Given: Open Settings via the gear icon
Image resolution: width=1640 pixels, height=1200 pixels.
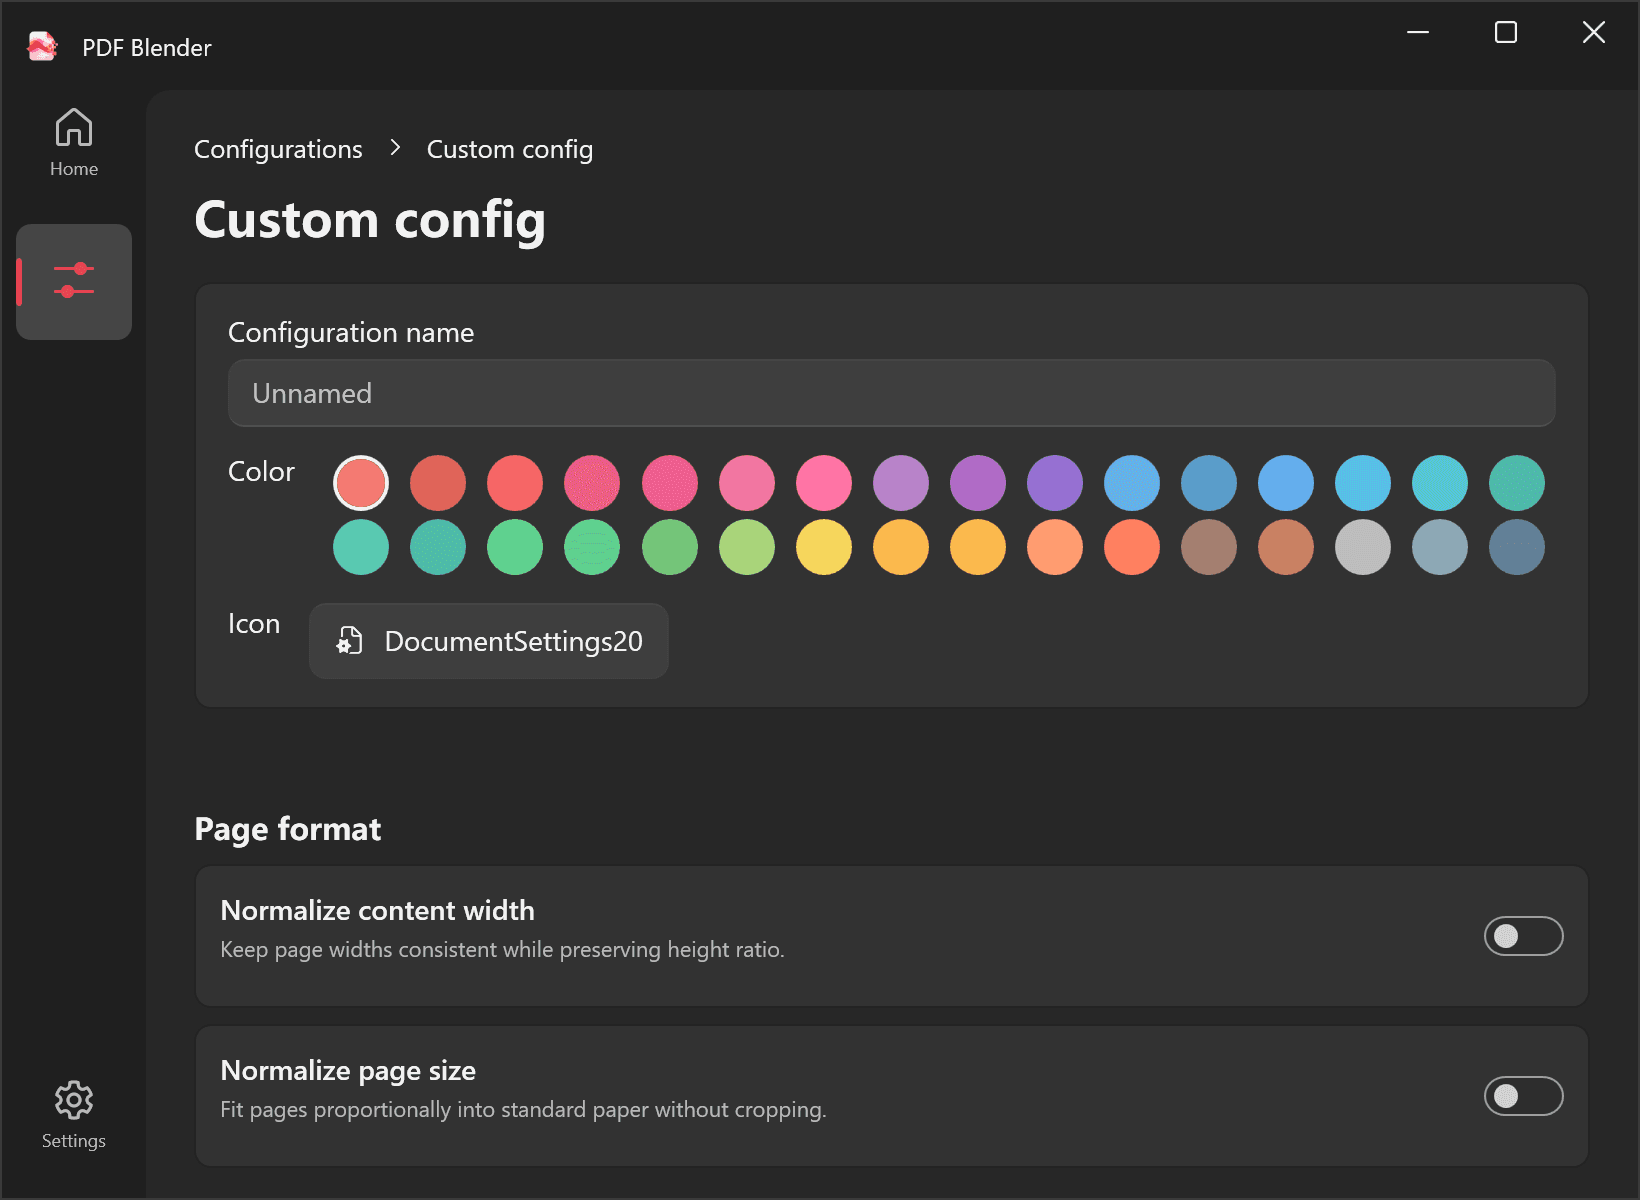Looking at the screenshot, I should [74, 1114].
